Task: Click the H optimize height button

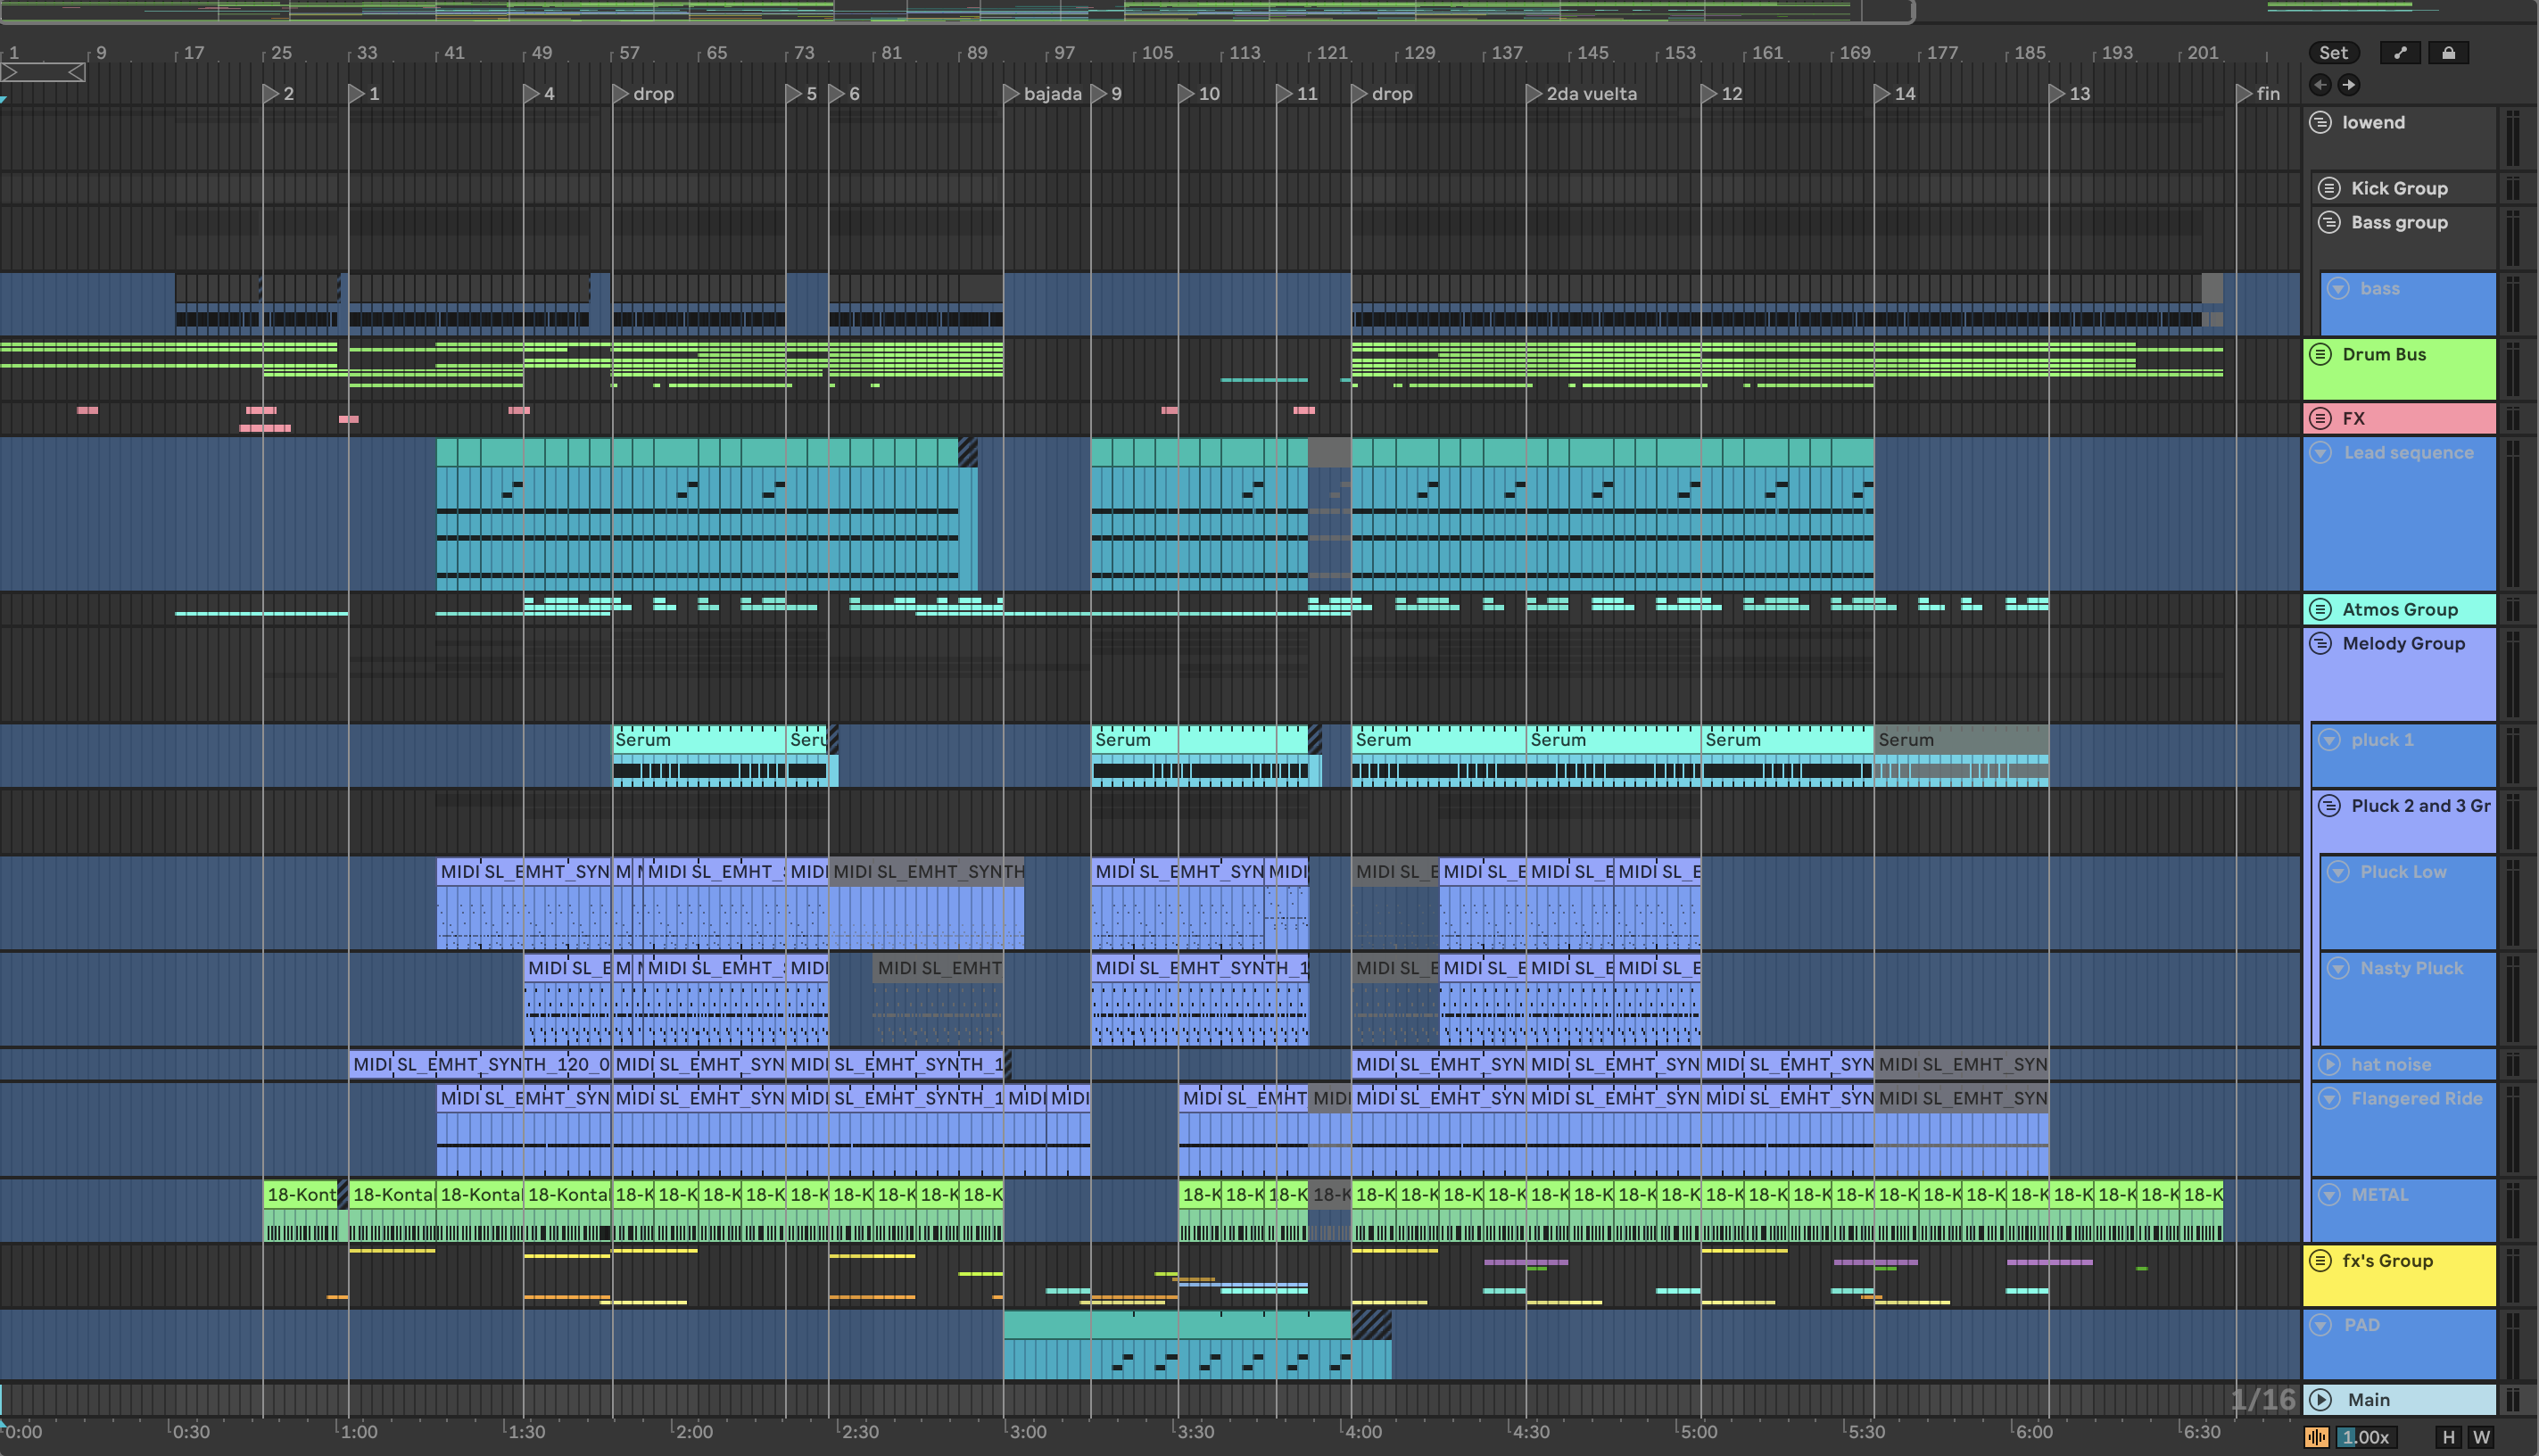Action: tap(2448, 1437)
